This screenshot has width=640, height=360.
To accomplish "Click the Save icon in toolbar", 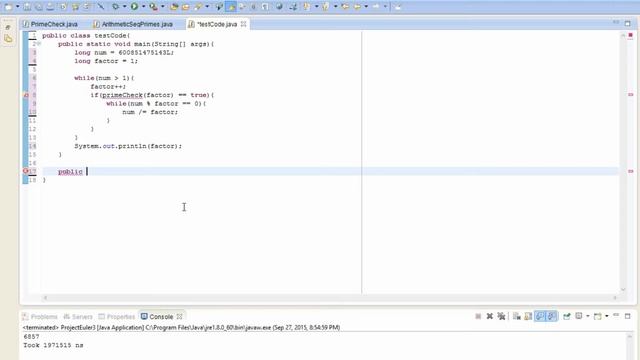I will coord(27,7).
